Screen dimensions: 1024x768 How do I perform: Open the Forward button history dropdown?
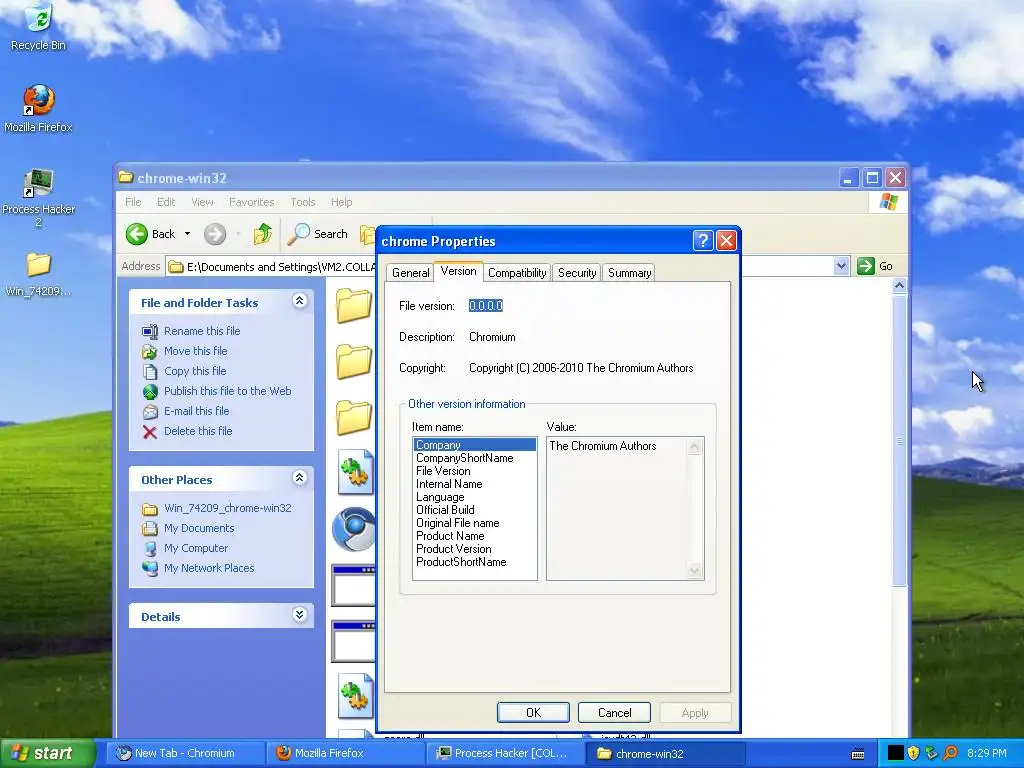pos(238,234)
